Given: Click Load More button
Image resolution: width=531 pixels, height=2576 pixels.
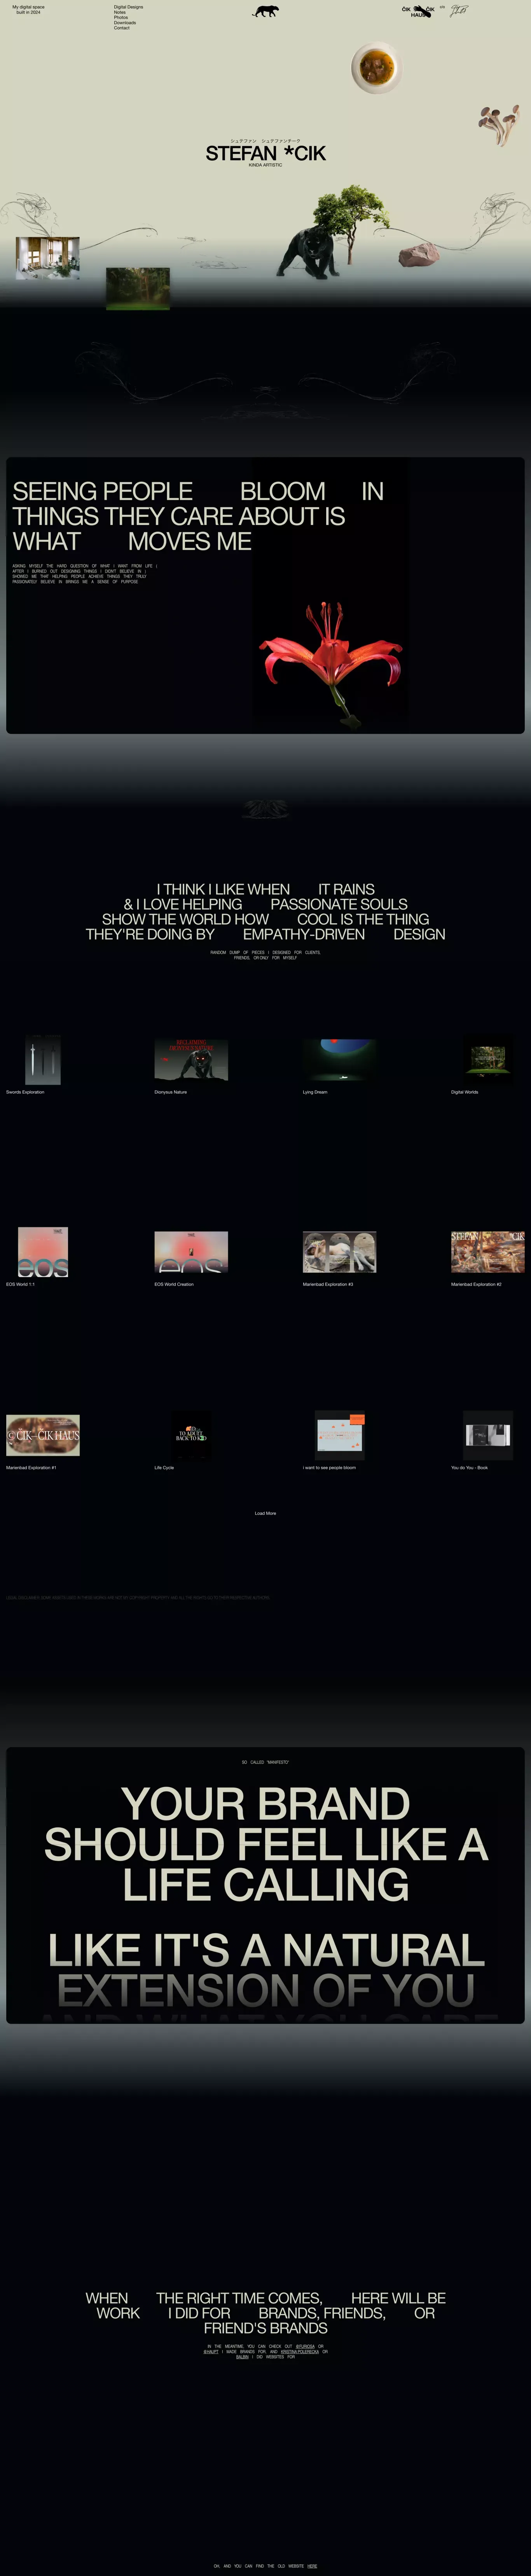Looking at the screenshot, I should tap(265, 1513).
